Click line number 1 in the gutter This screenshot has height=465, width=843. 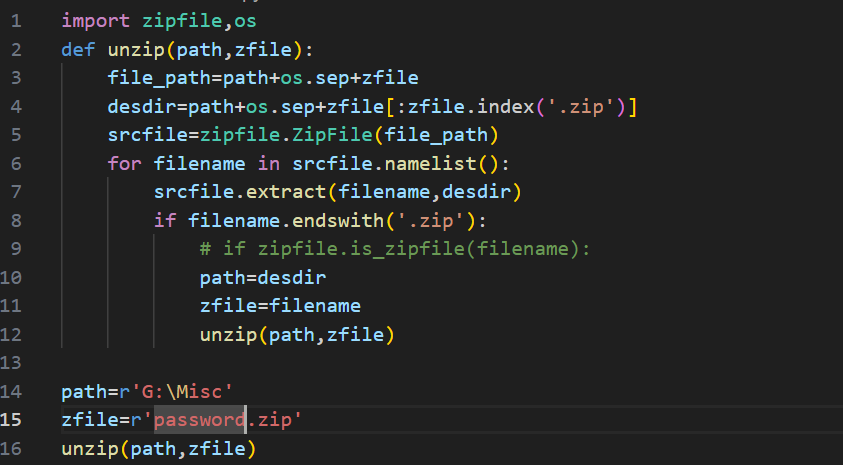coord(17,20)
